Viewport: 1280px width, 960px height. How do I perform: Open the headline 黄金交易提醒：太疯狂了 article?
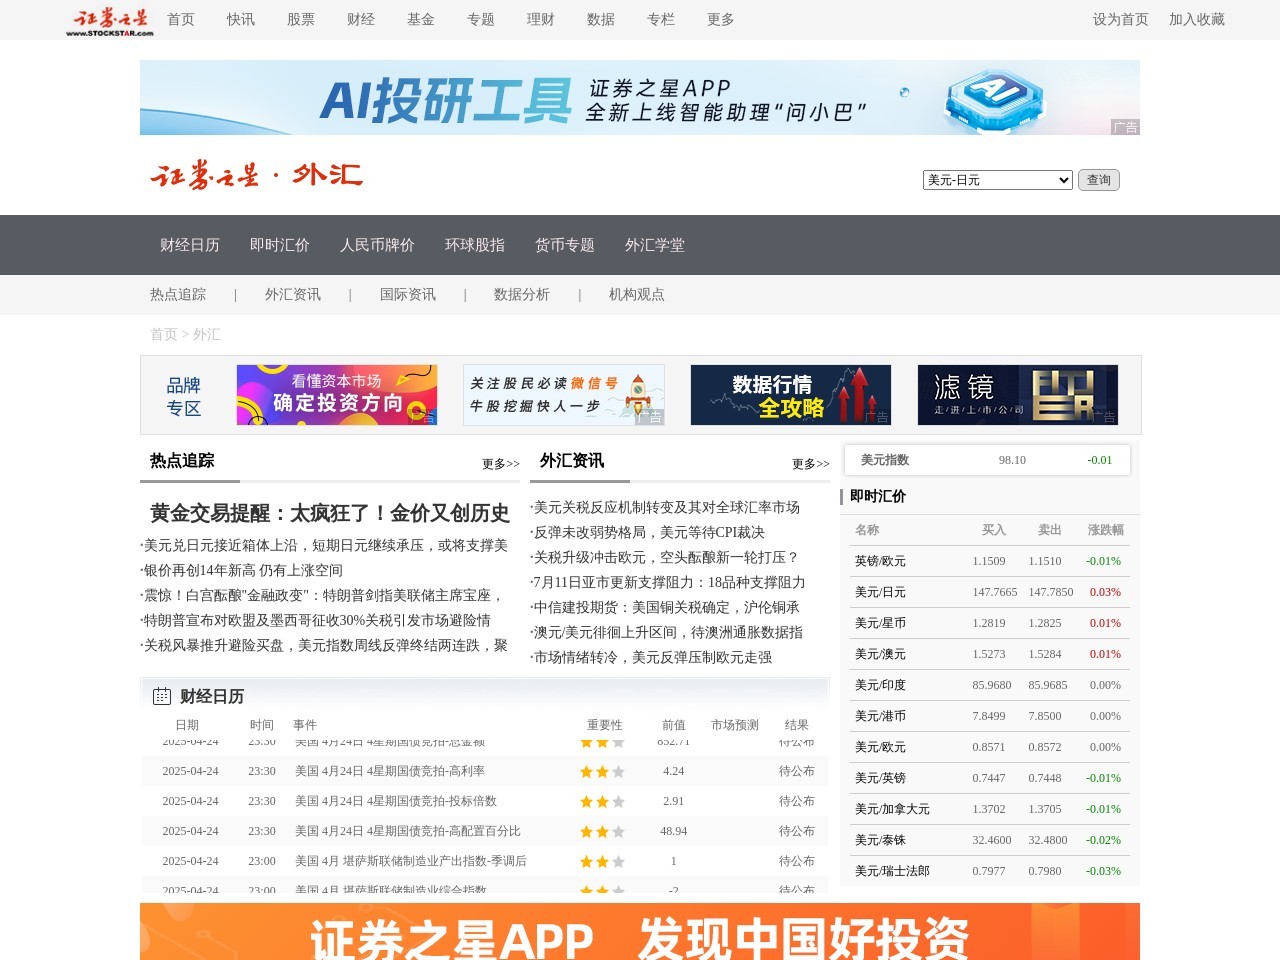point(329,512)
